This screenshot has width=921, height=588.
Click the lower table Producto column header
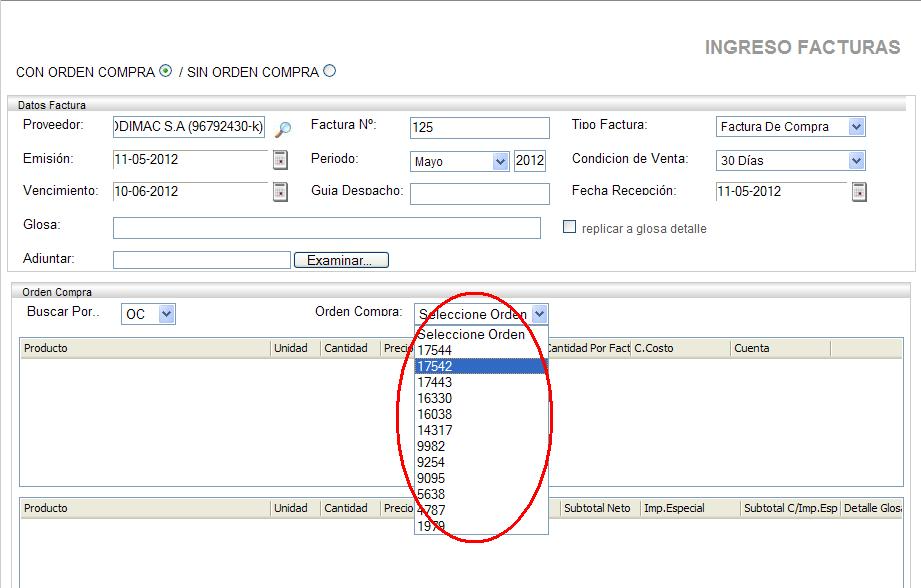coord(145,508)
